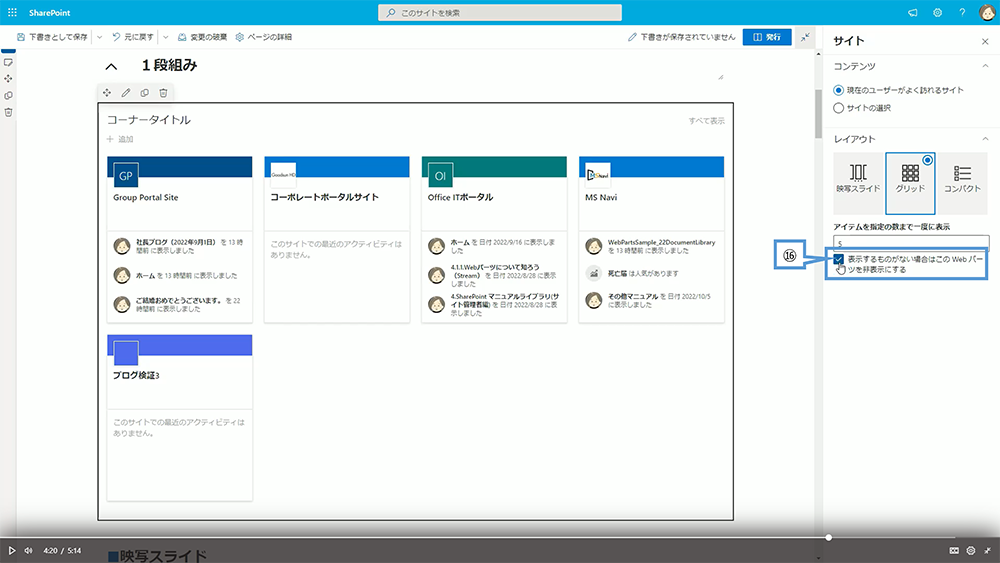Focus the site search box
The image size is (1000, 563).
(499, 13)
